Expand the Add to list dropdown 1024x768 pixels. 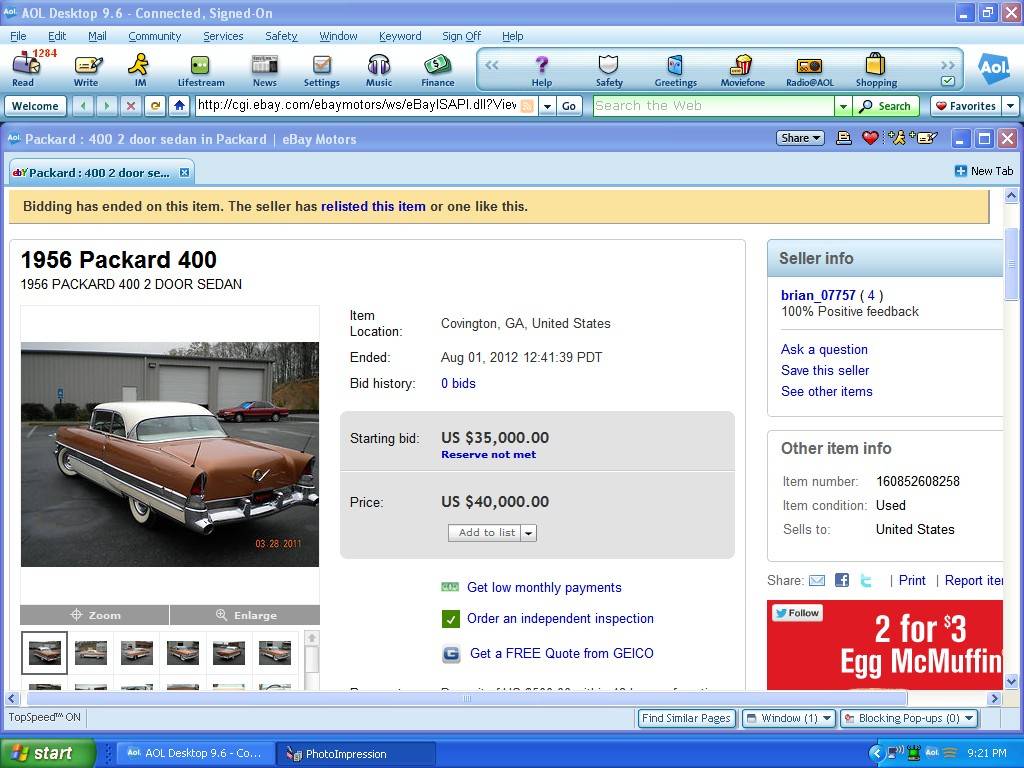(529, 533)
